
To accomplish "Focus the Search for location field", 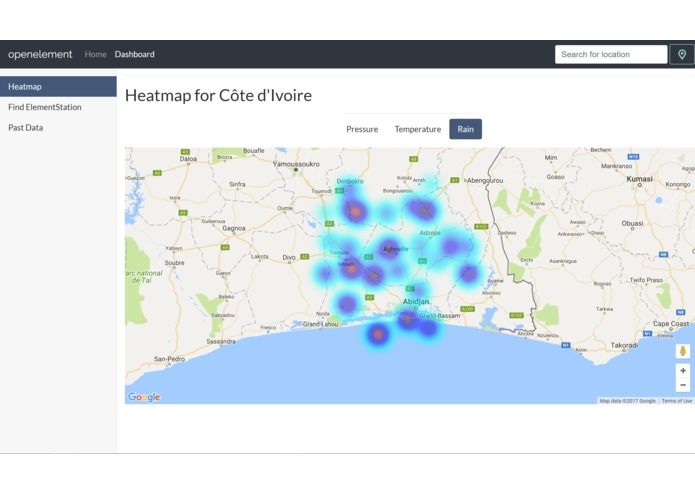I will pyautogui.click(x=611, y=54).
